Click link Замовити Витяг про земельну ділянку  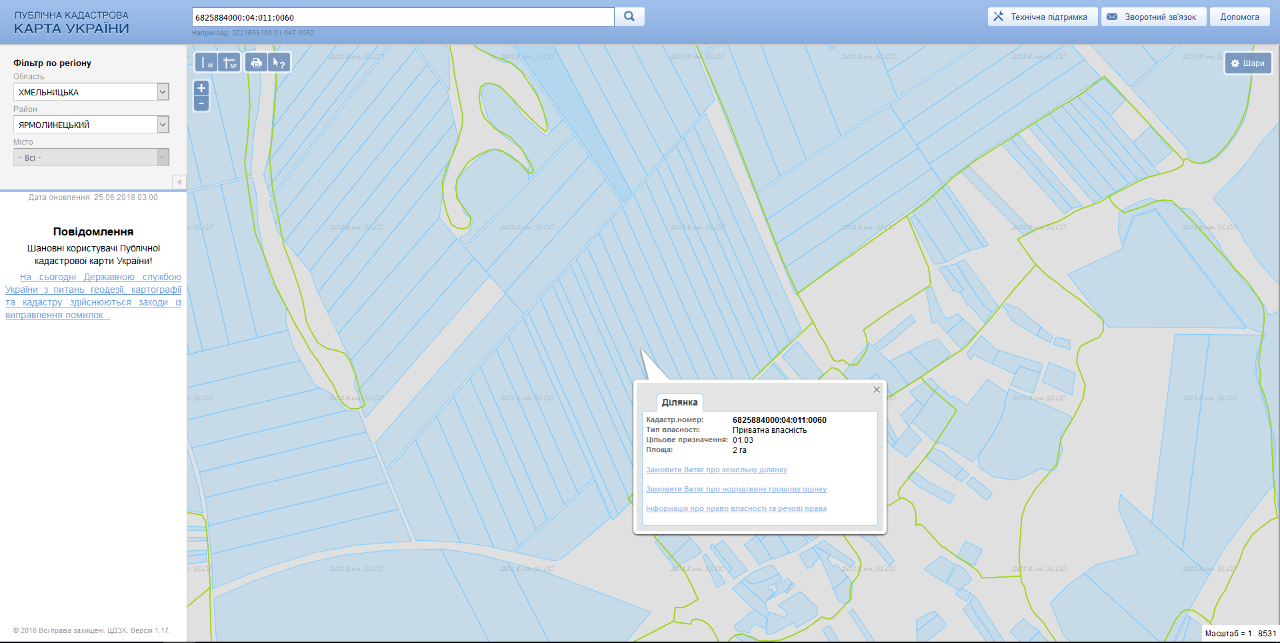point(716,469)
